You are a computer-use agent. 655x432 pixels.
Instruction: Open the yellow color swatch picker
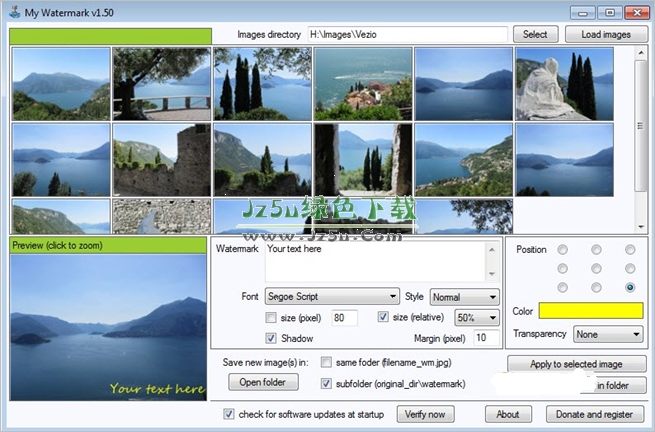[x=591, y=311]
